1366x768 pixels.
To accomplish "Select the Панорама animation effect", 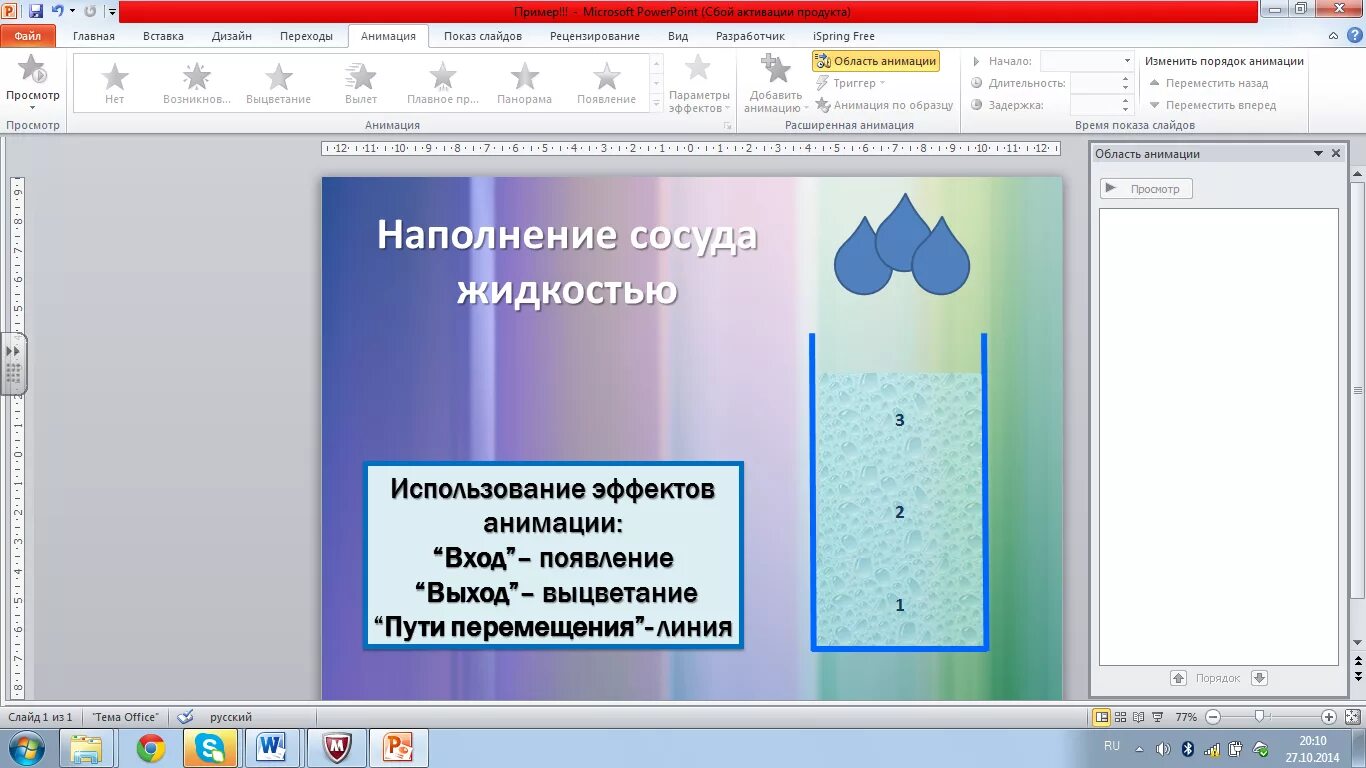I will pos(525,82).
